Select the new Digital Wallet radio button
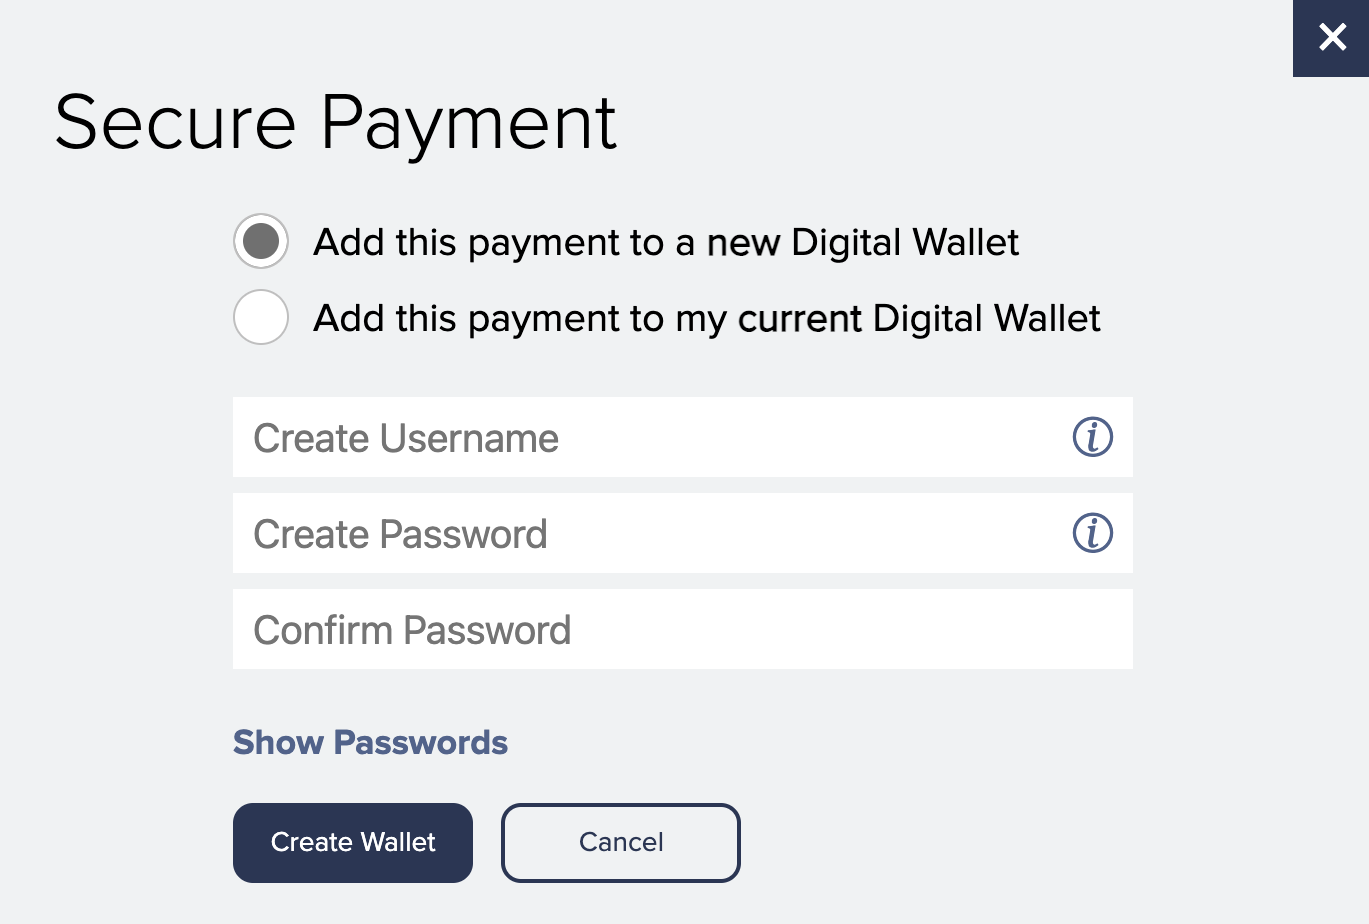Image resolution: width=1369 pixels, height=924 pixels. (x=261, y=241)
